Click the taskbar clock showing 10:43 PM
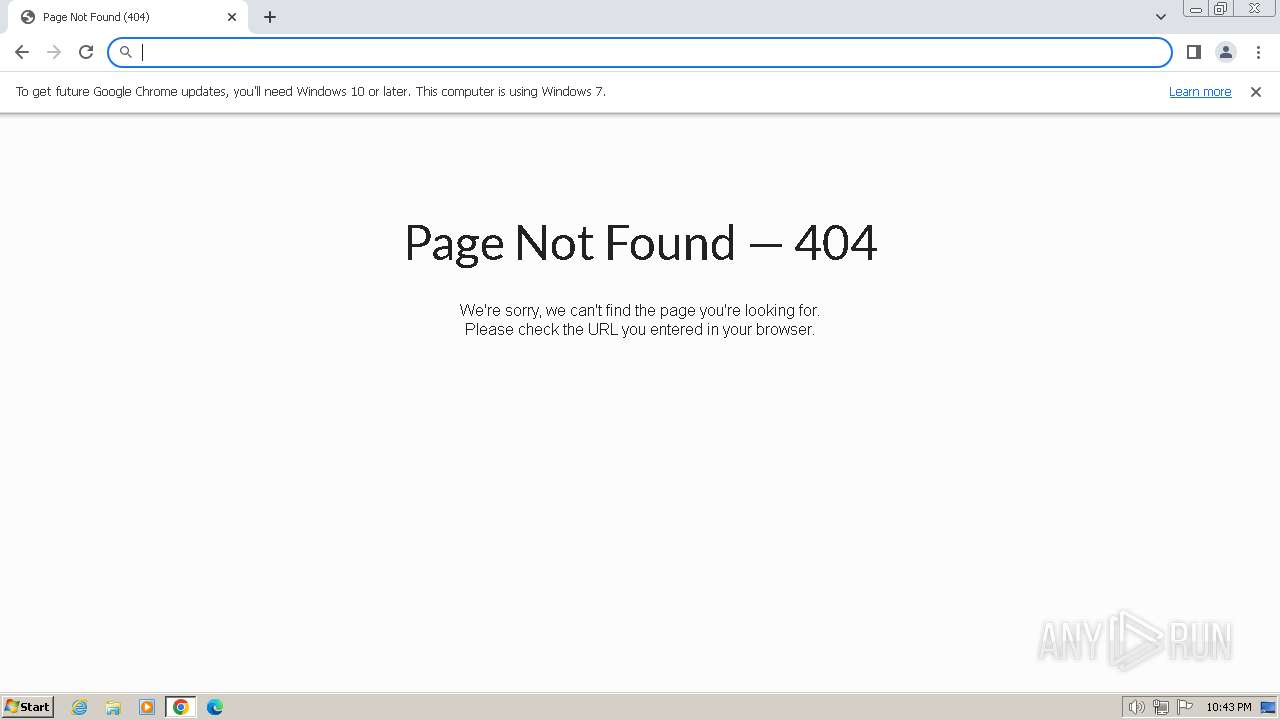The width and height of the screenshot is (1280, 720). click(1228, 707)
